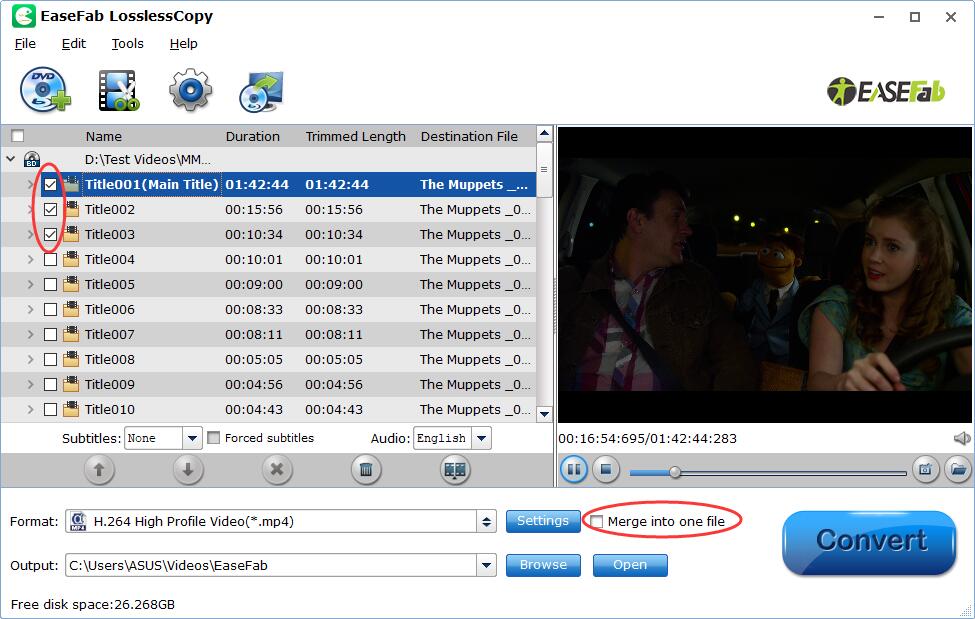Image resolution: width=975 pixels, height=619 pixels.
Task: Expand the Title005 row
Action: [30, 284]
